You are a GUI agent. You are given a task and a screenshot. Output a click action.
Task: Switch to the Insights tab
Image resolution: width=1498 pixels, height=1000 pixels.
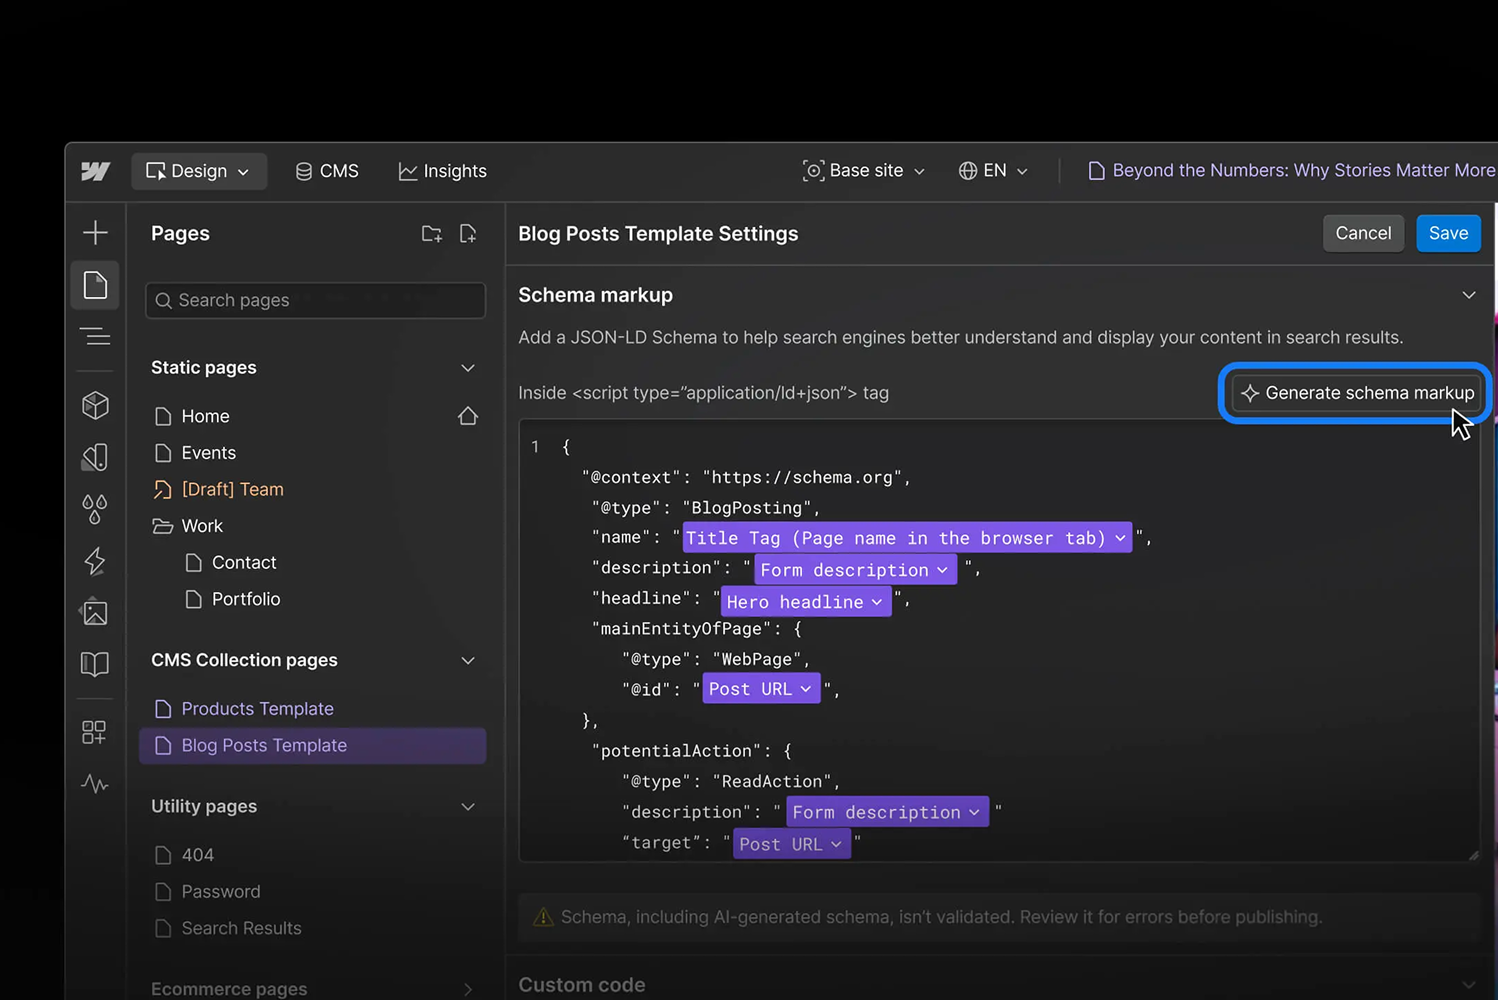point(442,171)
